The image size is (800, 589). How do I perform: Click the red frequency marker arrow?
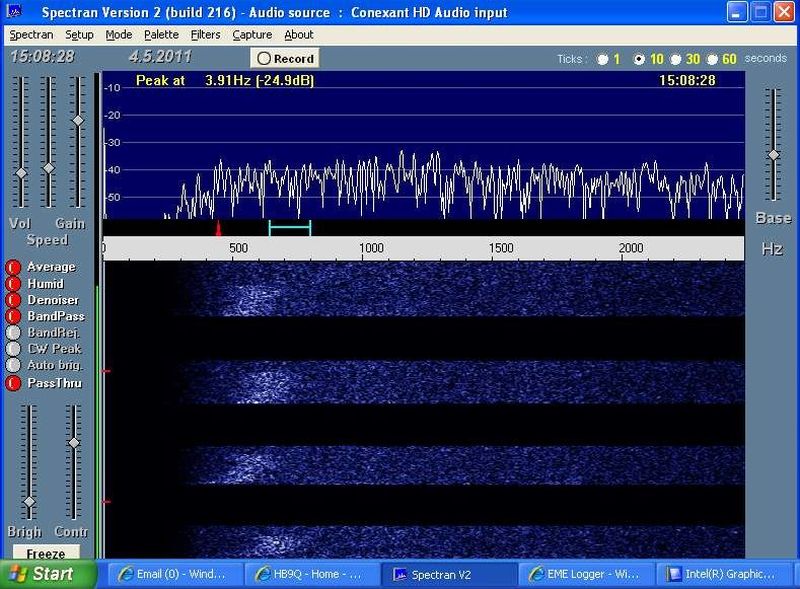218,228
